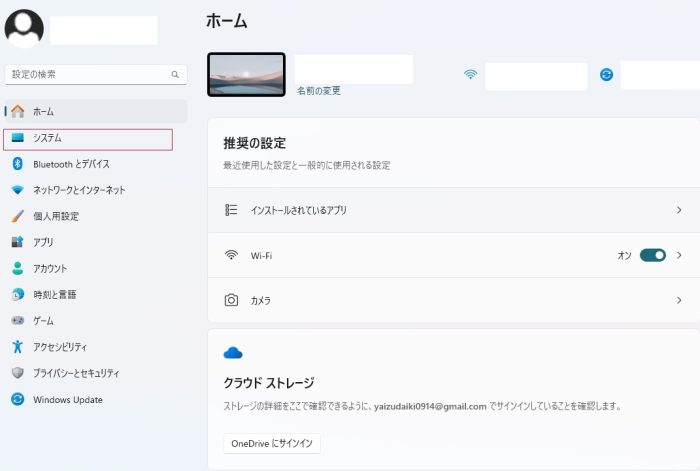Expand インストールされているアプリ row chevron
Screen dimensions: 700x471
point(679,210)
